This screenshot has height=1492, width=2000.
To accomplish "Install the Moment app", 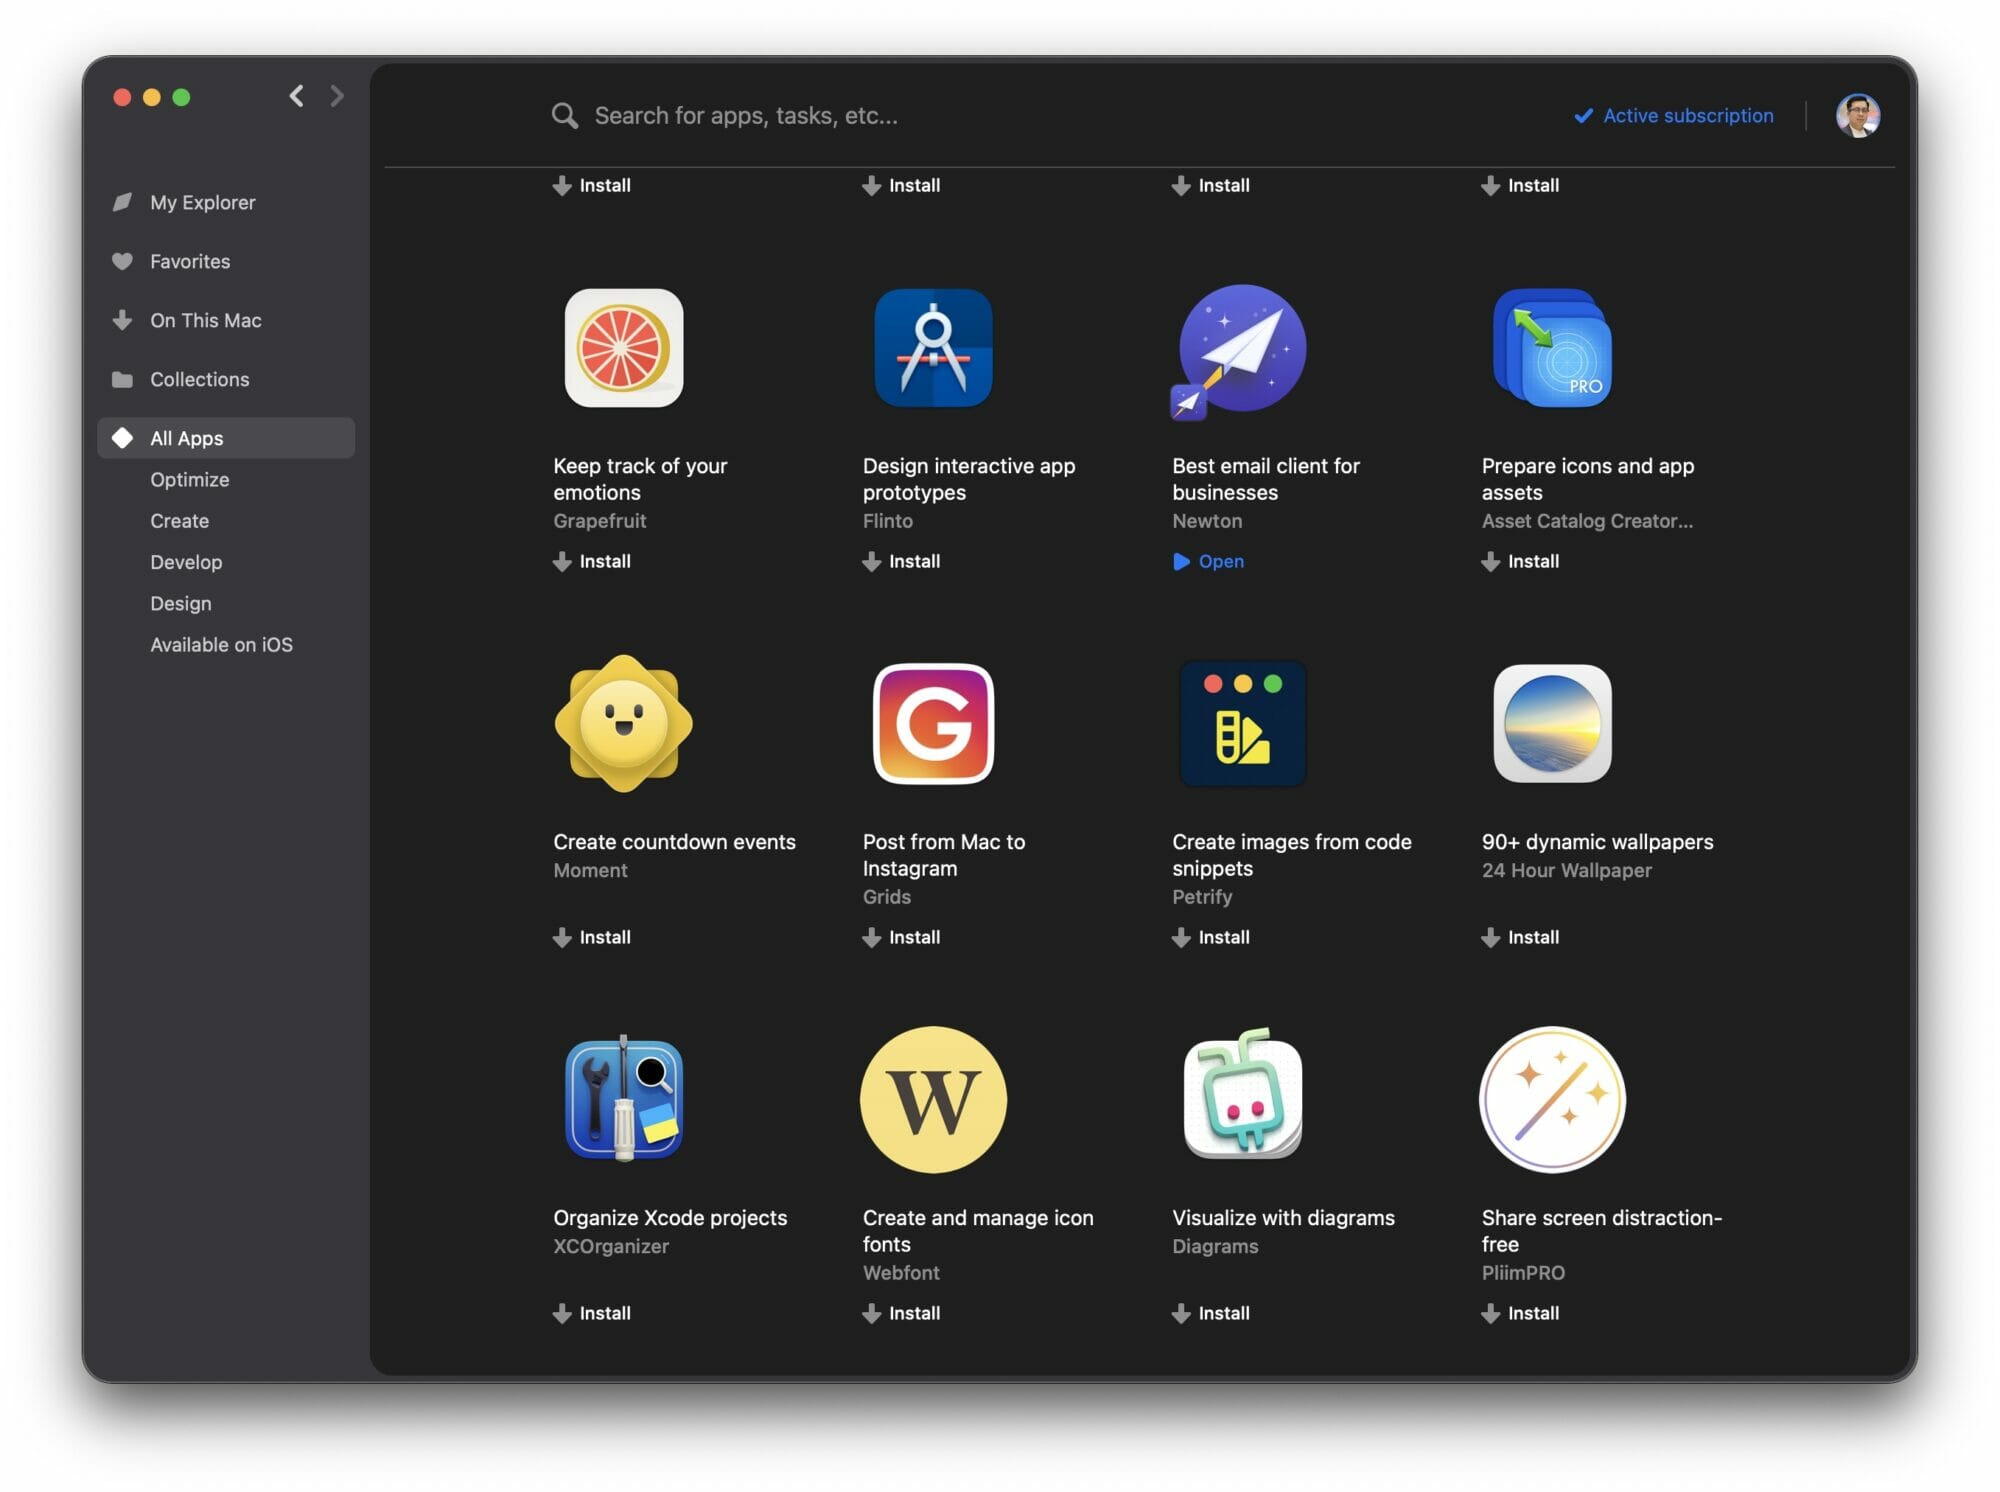I will coord(592,938).
